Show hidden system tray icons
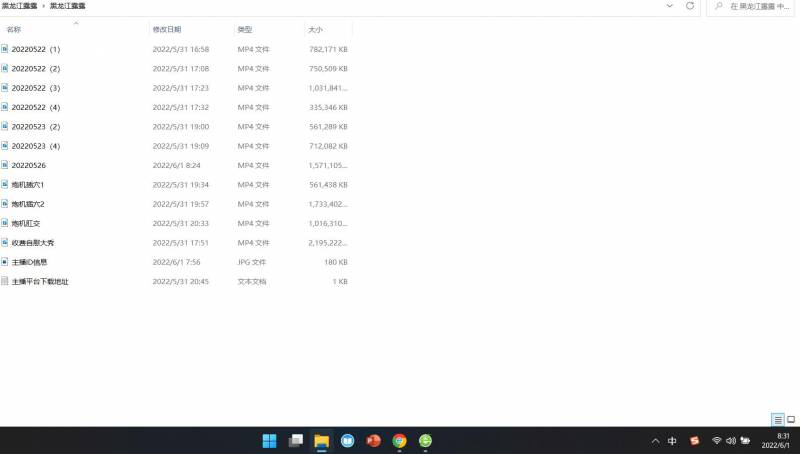800x454 pixels. 655,441
